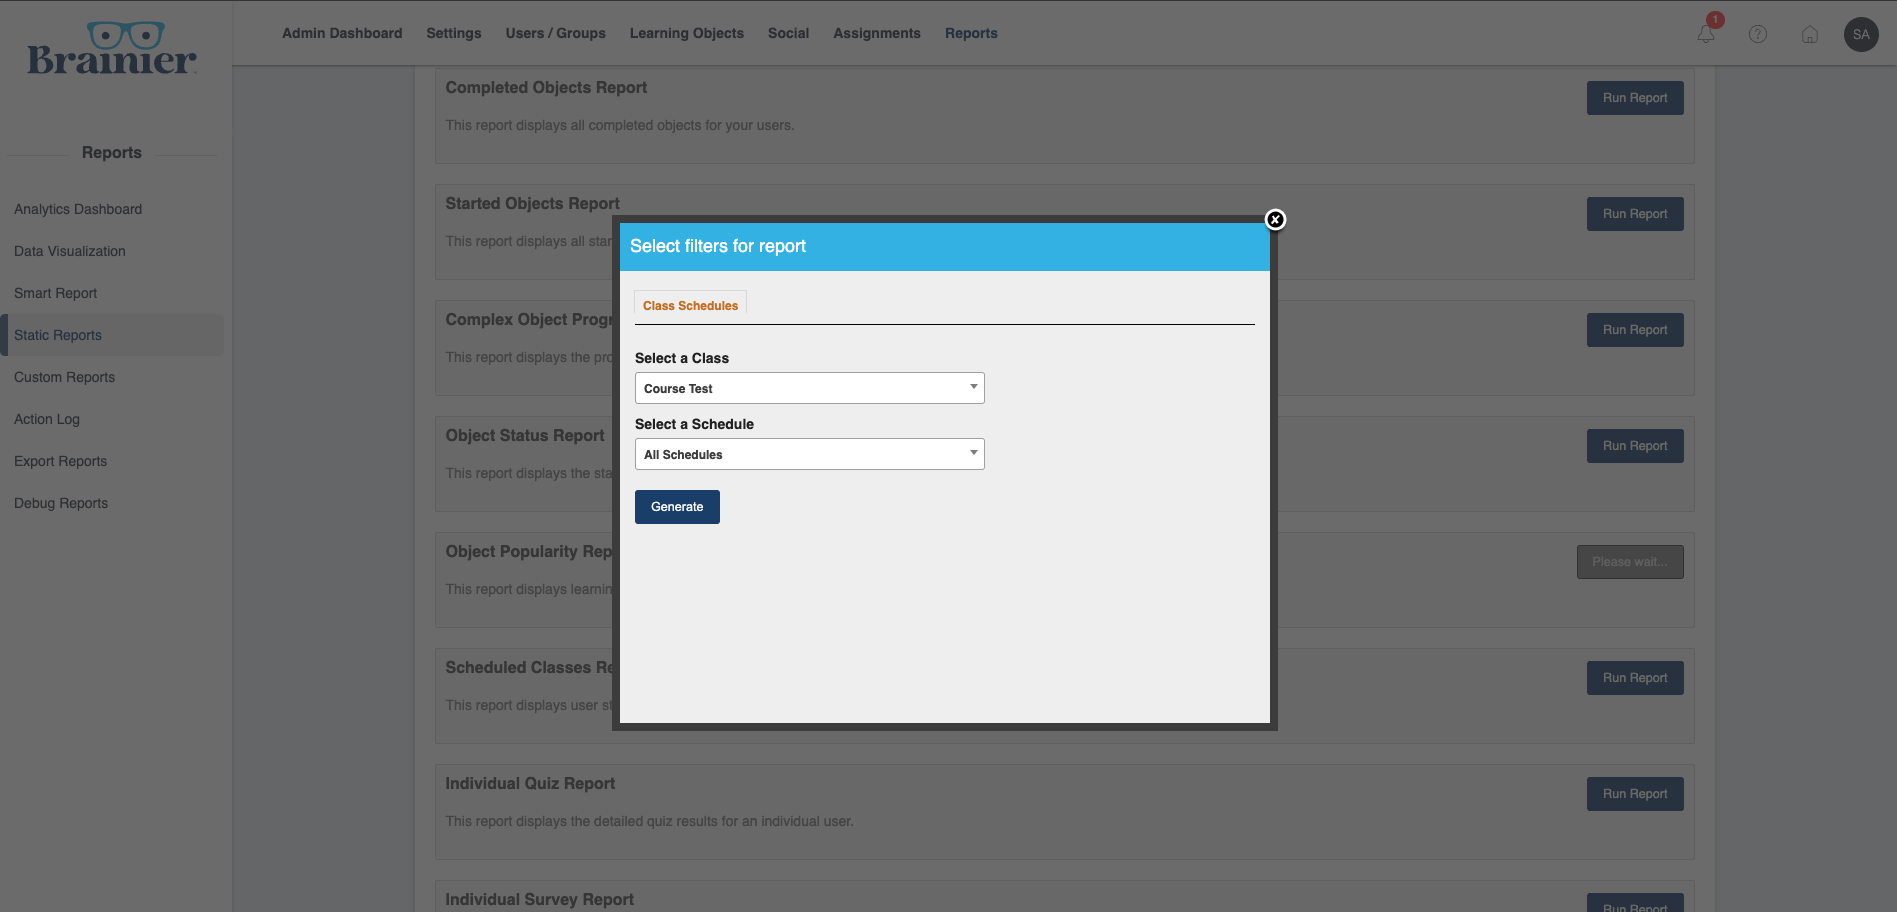
Task: Run the Started Objects Report
Action: [1635, 214]
